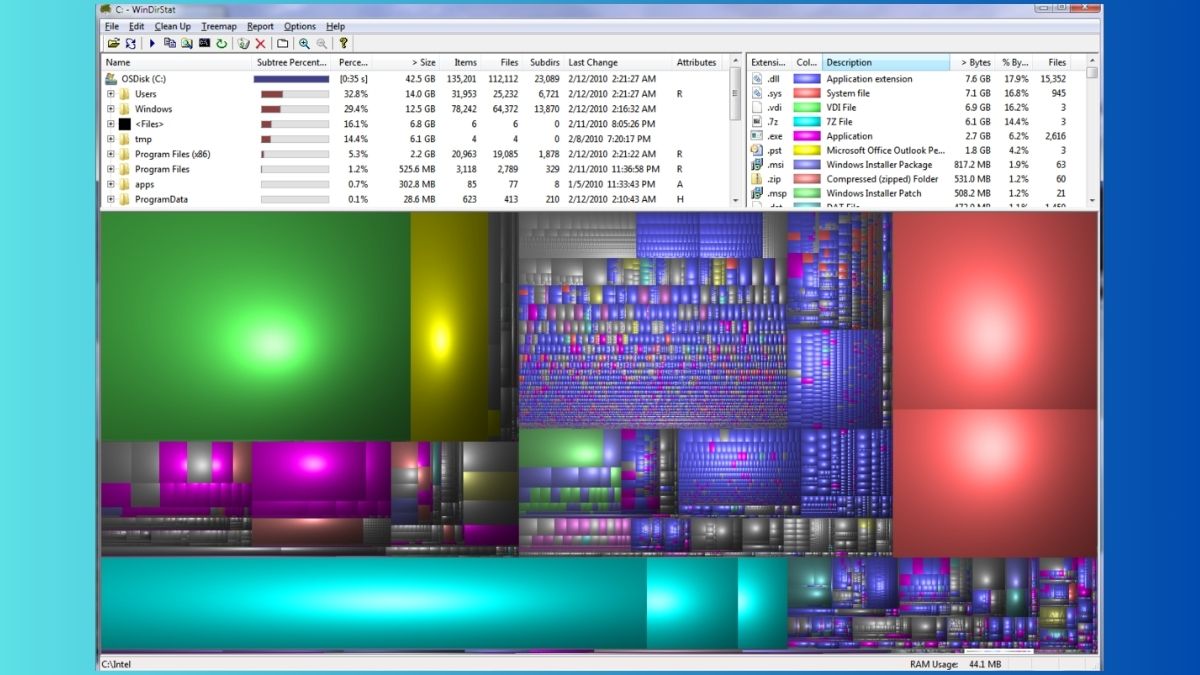Screen dimensions: 1200x675
Task: Expand the Program Files (x86) node
Action: tap(111, 154)
